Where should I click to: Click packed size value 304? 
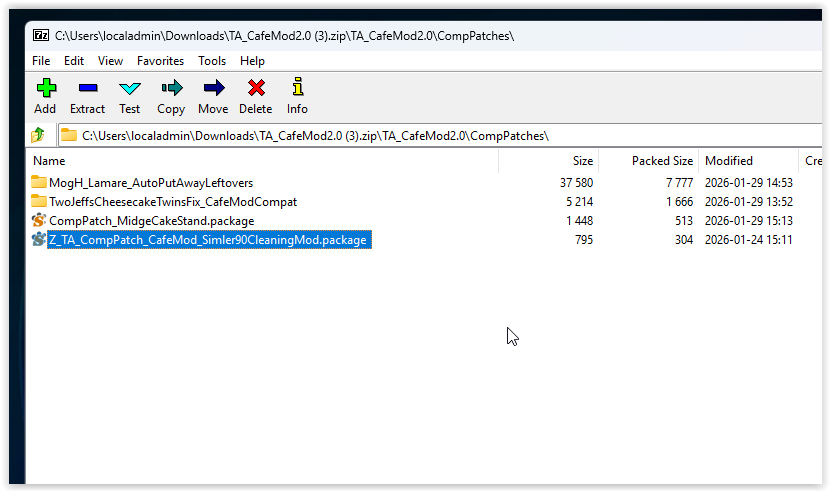point(684,240)
